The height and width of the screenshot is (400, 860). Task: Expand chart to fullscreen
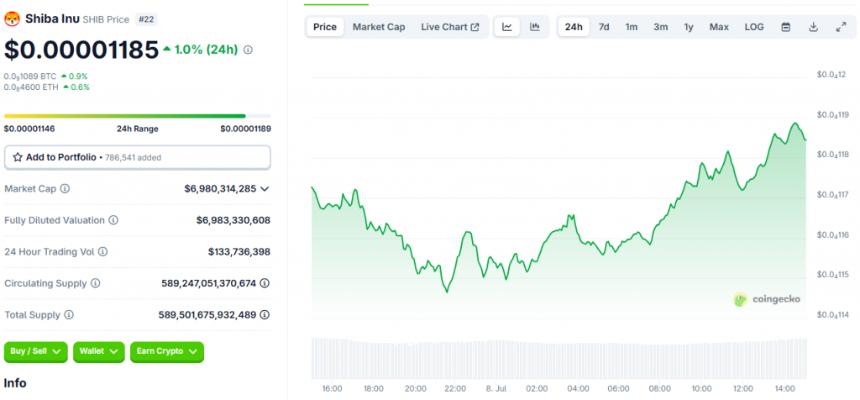tap(840, 27)
